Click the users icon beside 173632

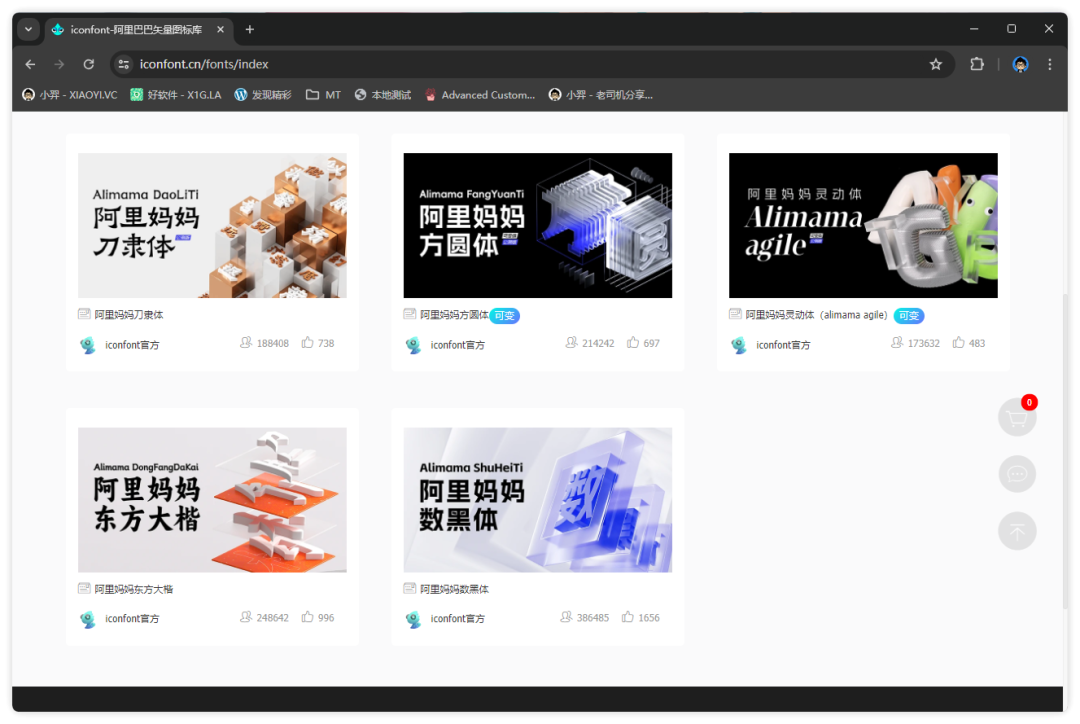pyautogui.click(x=897, y=342)
